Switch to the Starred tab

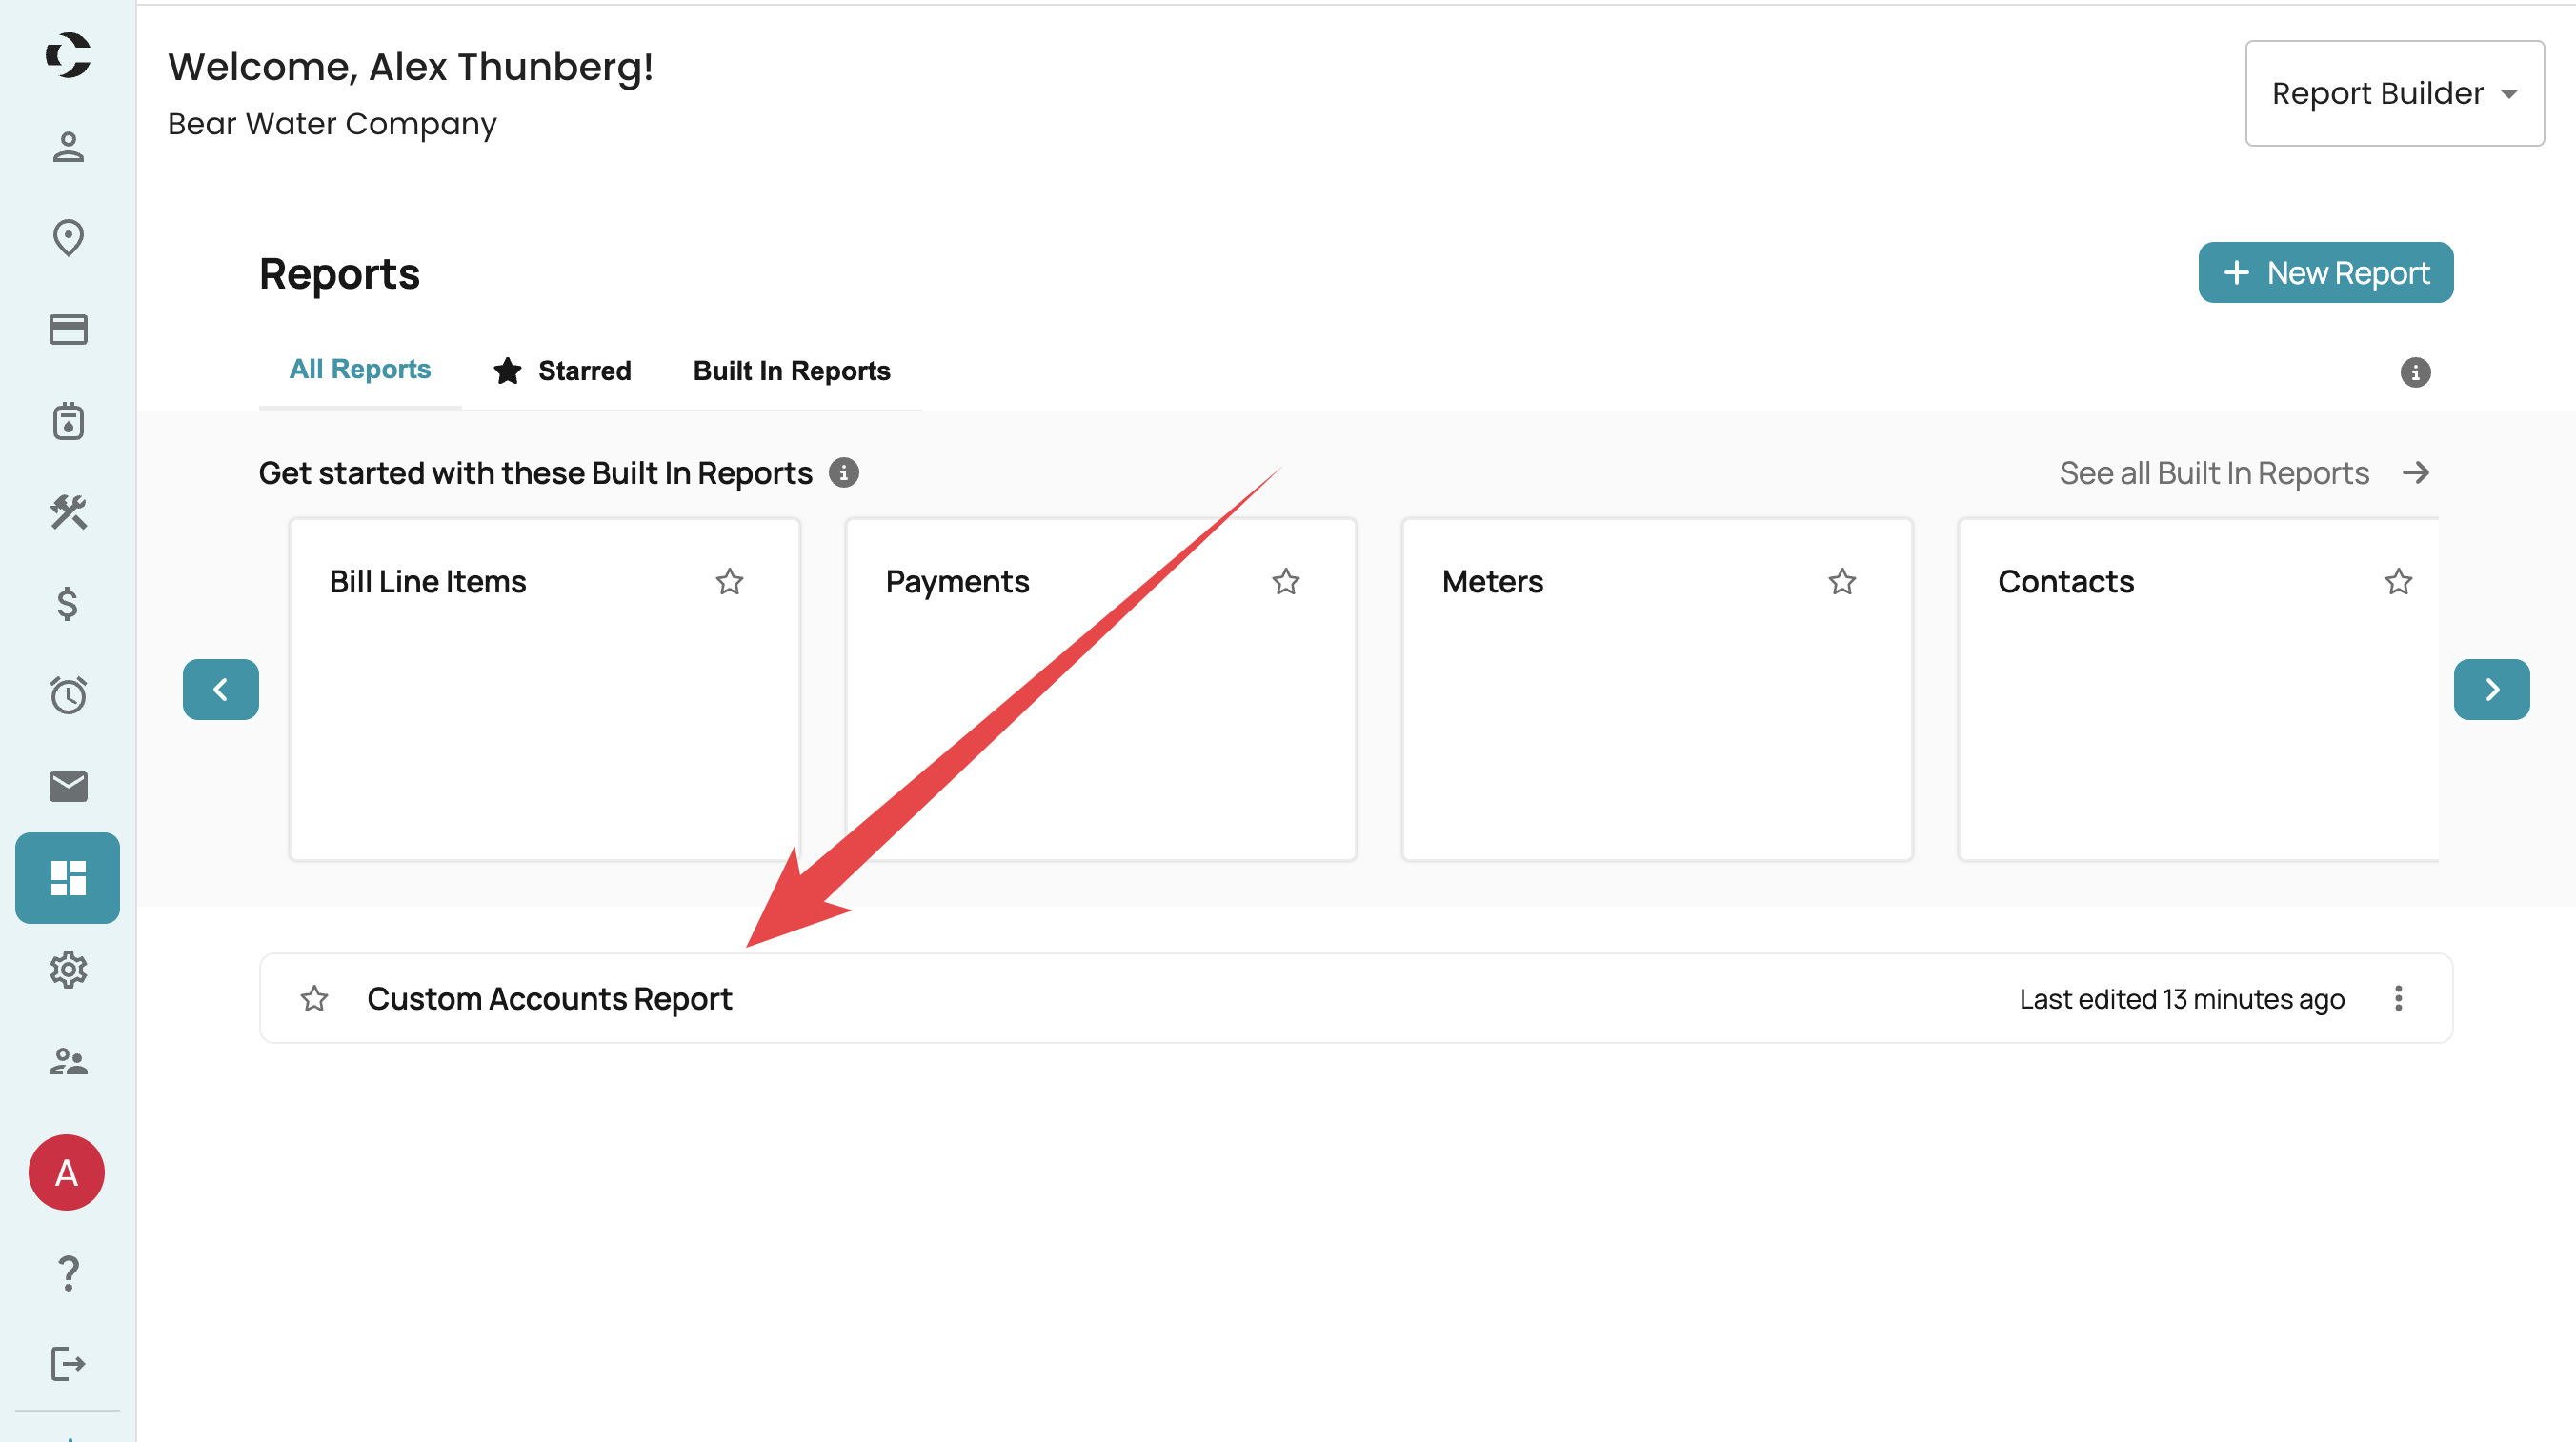(x=562, y=371)
